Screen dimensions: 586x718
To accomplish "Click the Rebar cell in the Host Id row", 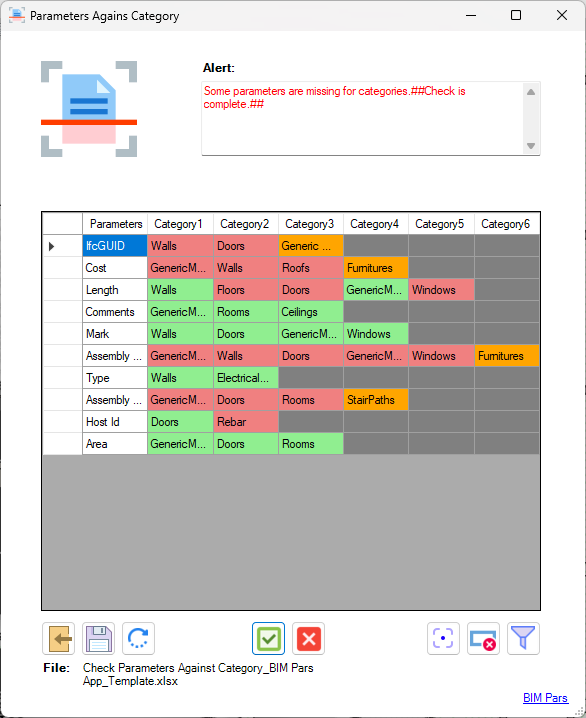I will click(246, 422).
